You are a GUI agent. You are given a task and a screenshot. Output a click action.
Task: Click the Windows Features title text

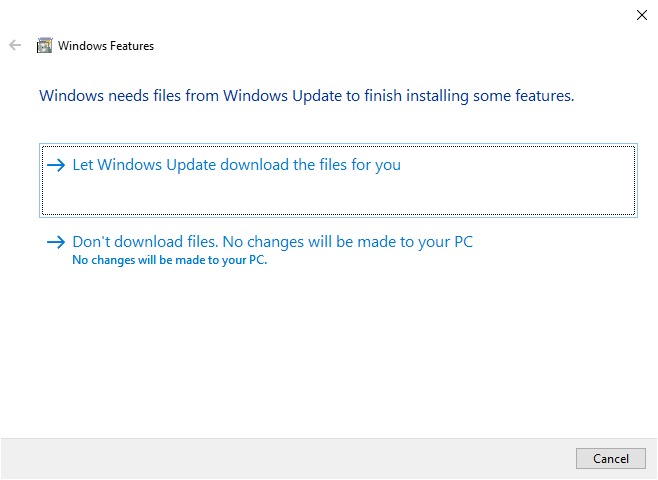tap(106, 46)
